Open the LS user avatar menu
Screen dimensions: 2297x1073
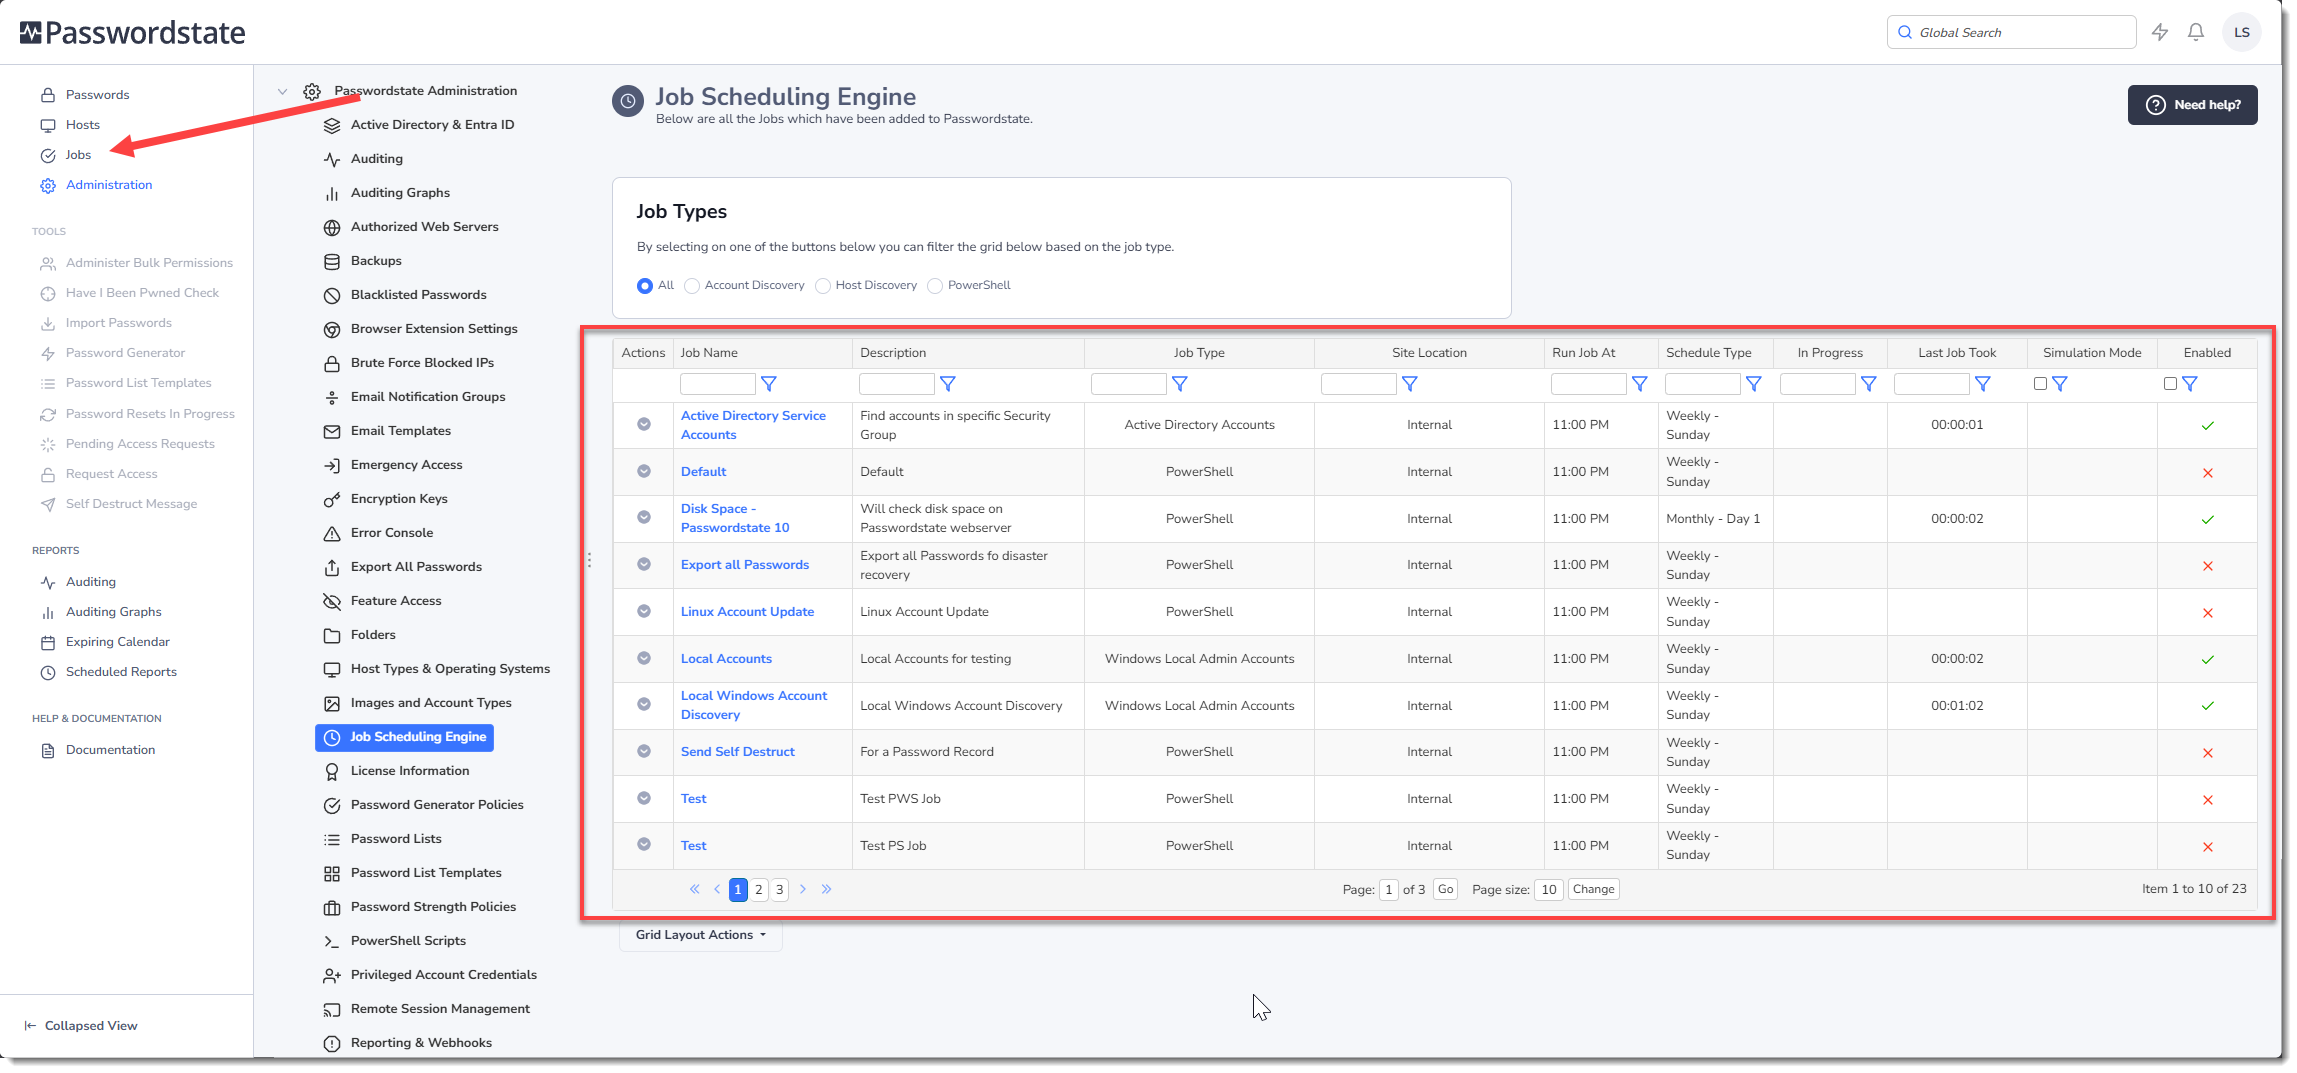2242,32
